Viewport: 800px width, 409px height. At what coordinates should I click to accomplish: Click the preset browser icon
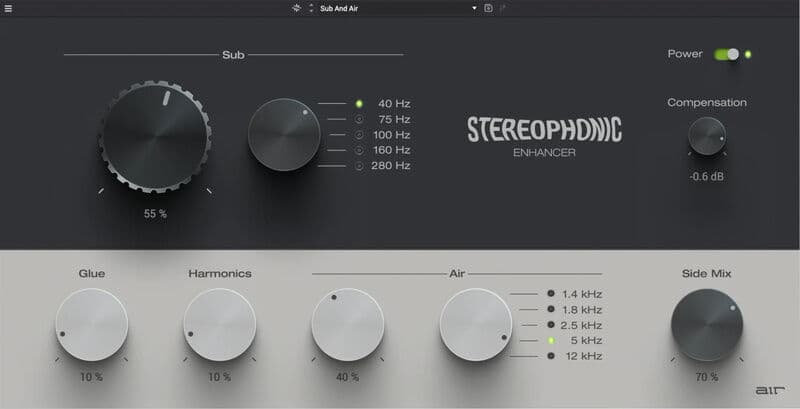(296, 8)
